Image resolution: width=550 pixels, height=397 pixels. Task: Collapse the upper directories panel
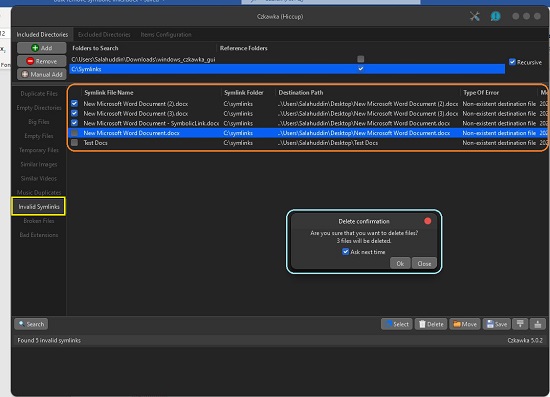520,324
